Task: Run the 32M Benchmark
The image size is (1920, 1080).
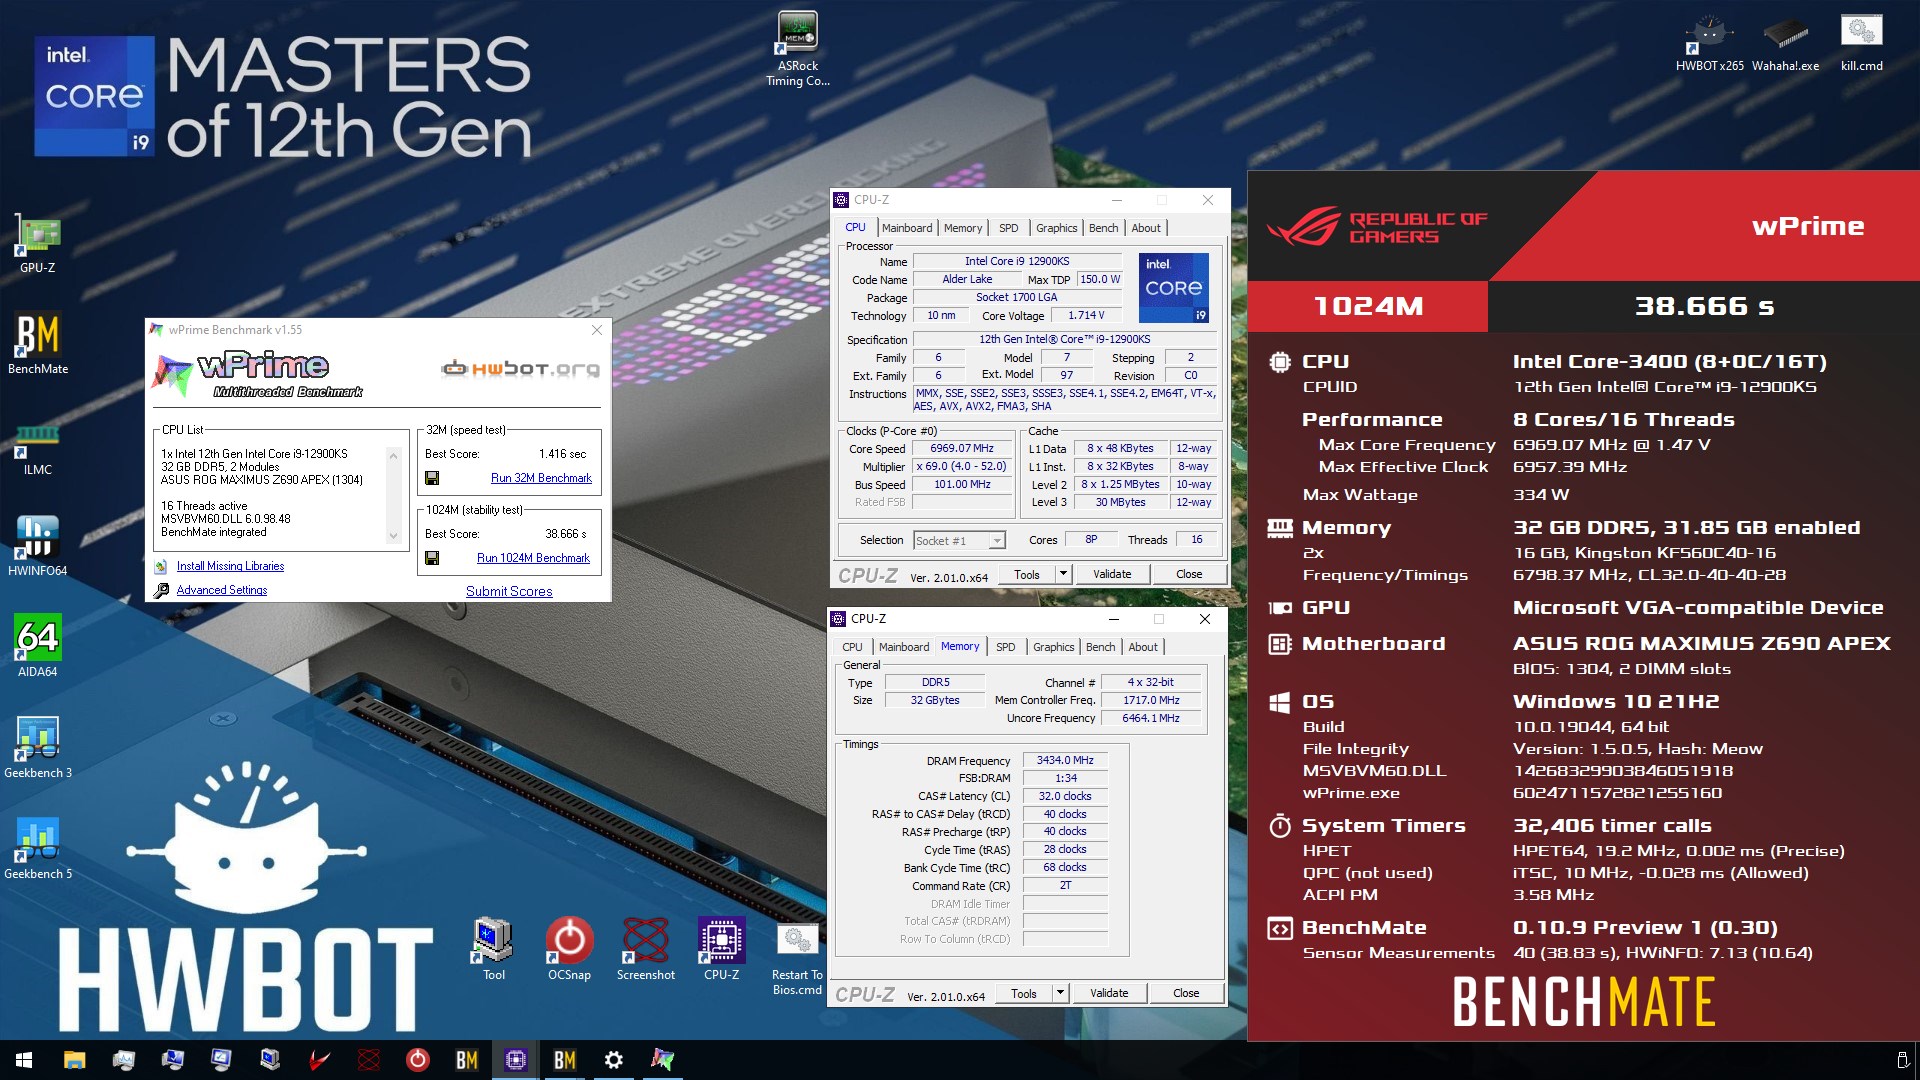Action: click(x=541, y=478)
